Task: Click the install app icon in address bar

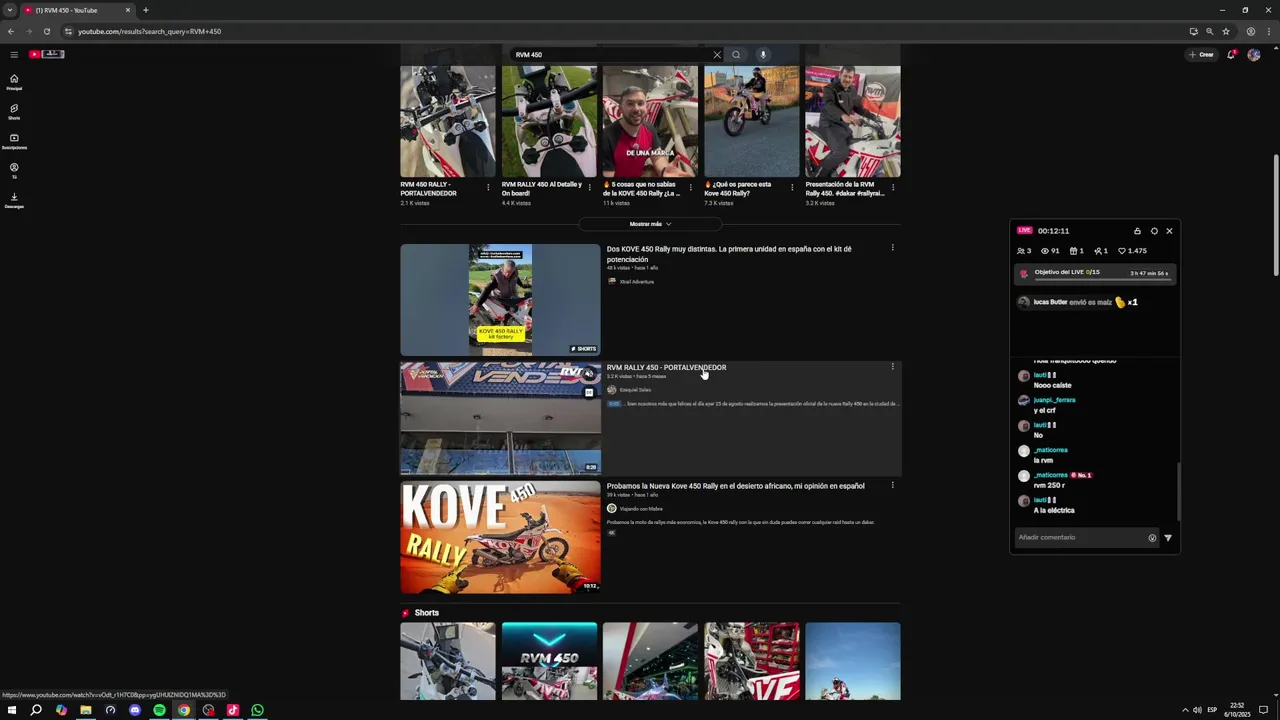Action: pyautogui.click(x=1193, y=31)
